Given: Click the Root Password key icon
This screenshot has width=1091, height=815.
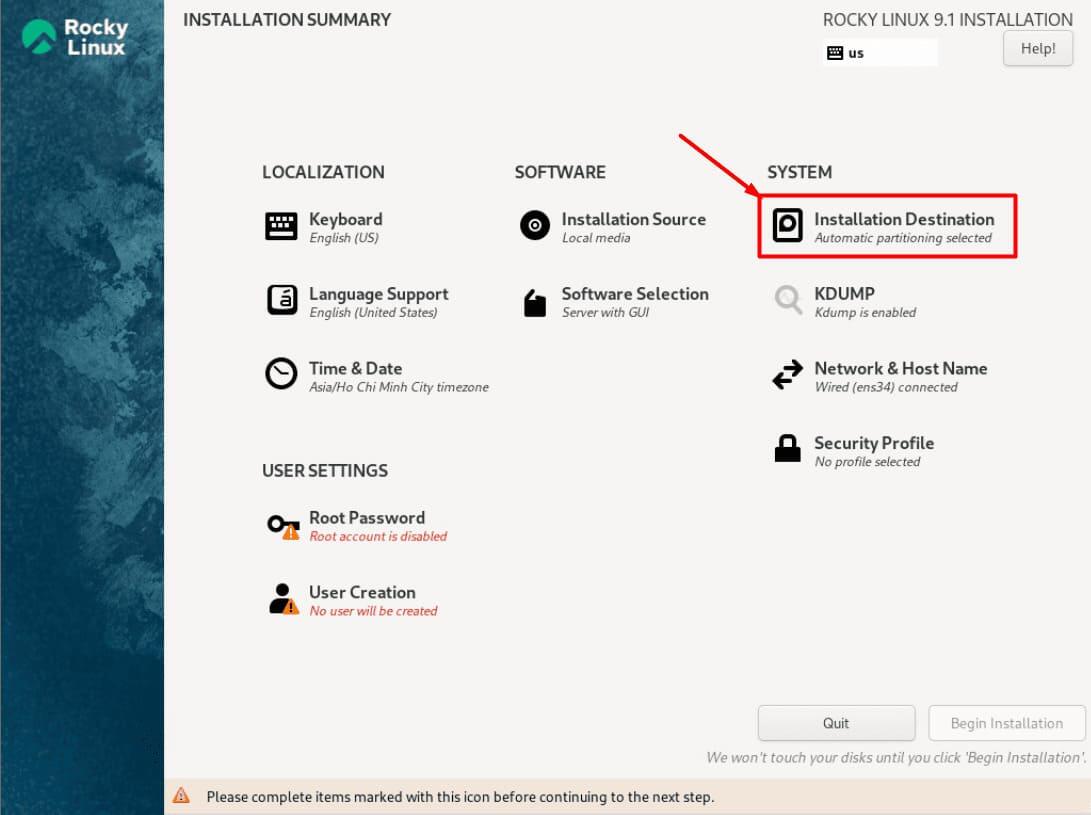Looking at the screenshot, I should pyautogui.click(x=282, y=525).
